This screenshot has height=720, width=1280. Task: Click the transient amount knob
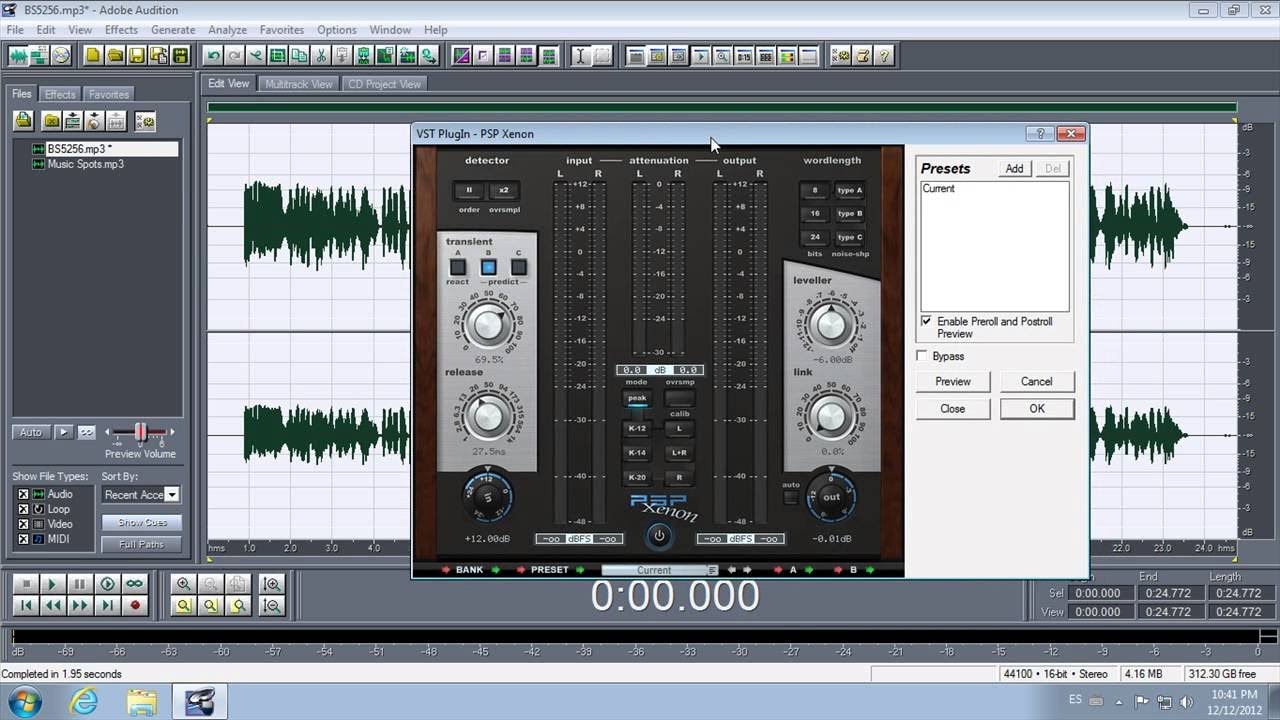pyautogui.click(x=488, y=325)
